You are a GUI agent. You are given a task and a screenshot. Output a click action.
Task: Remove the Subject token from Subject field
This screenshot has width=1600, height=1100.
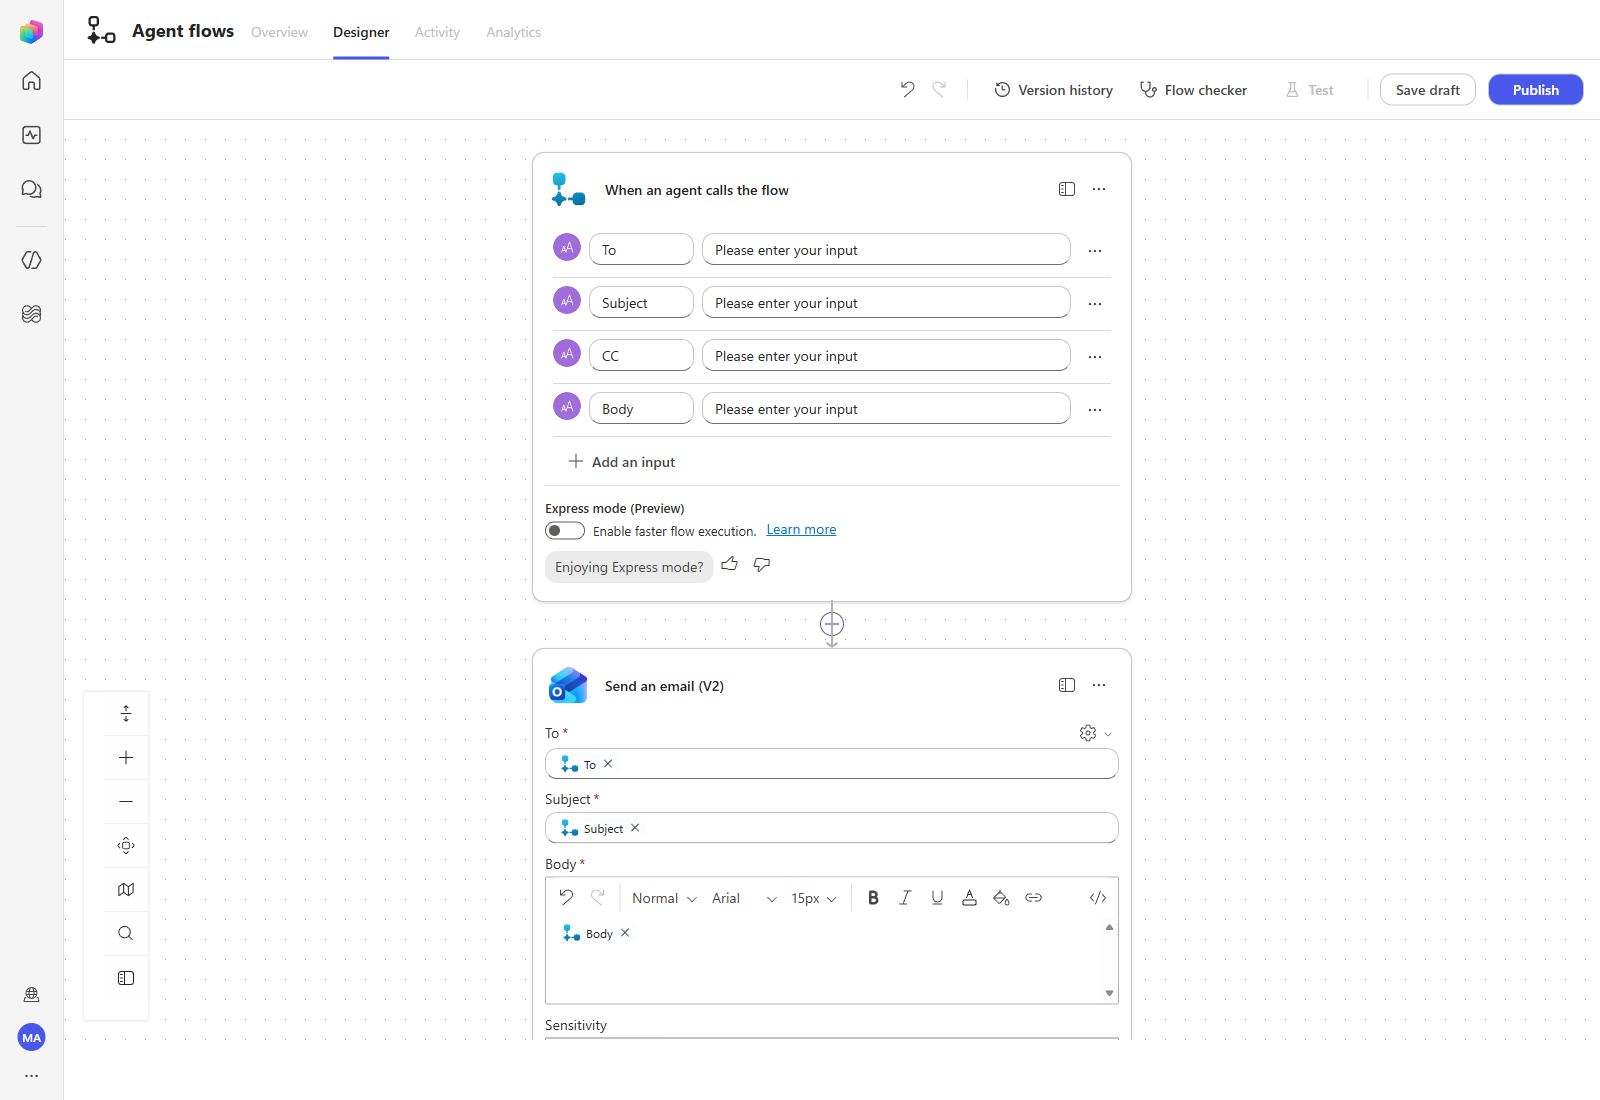pyautogui.click(x=635, y=828)
